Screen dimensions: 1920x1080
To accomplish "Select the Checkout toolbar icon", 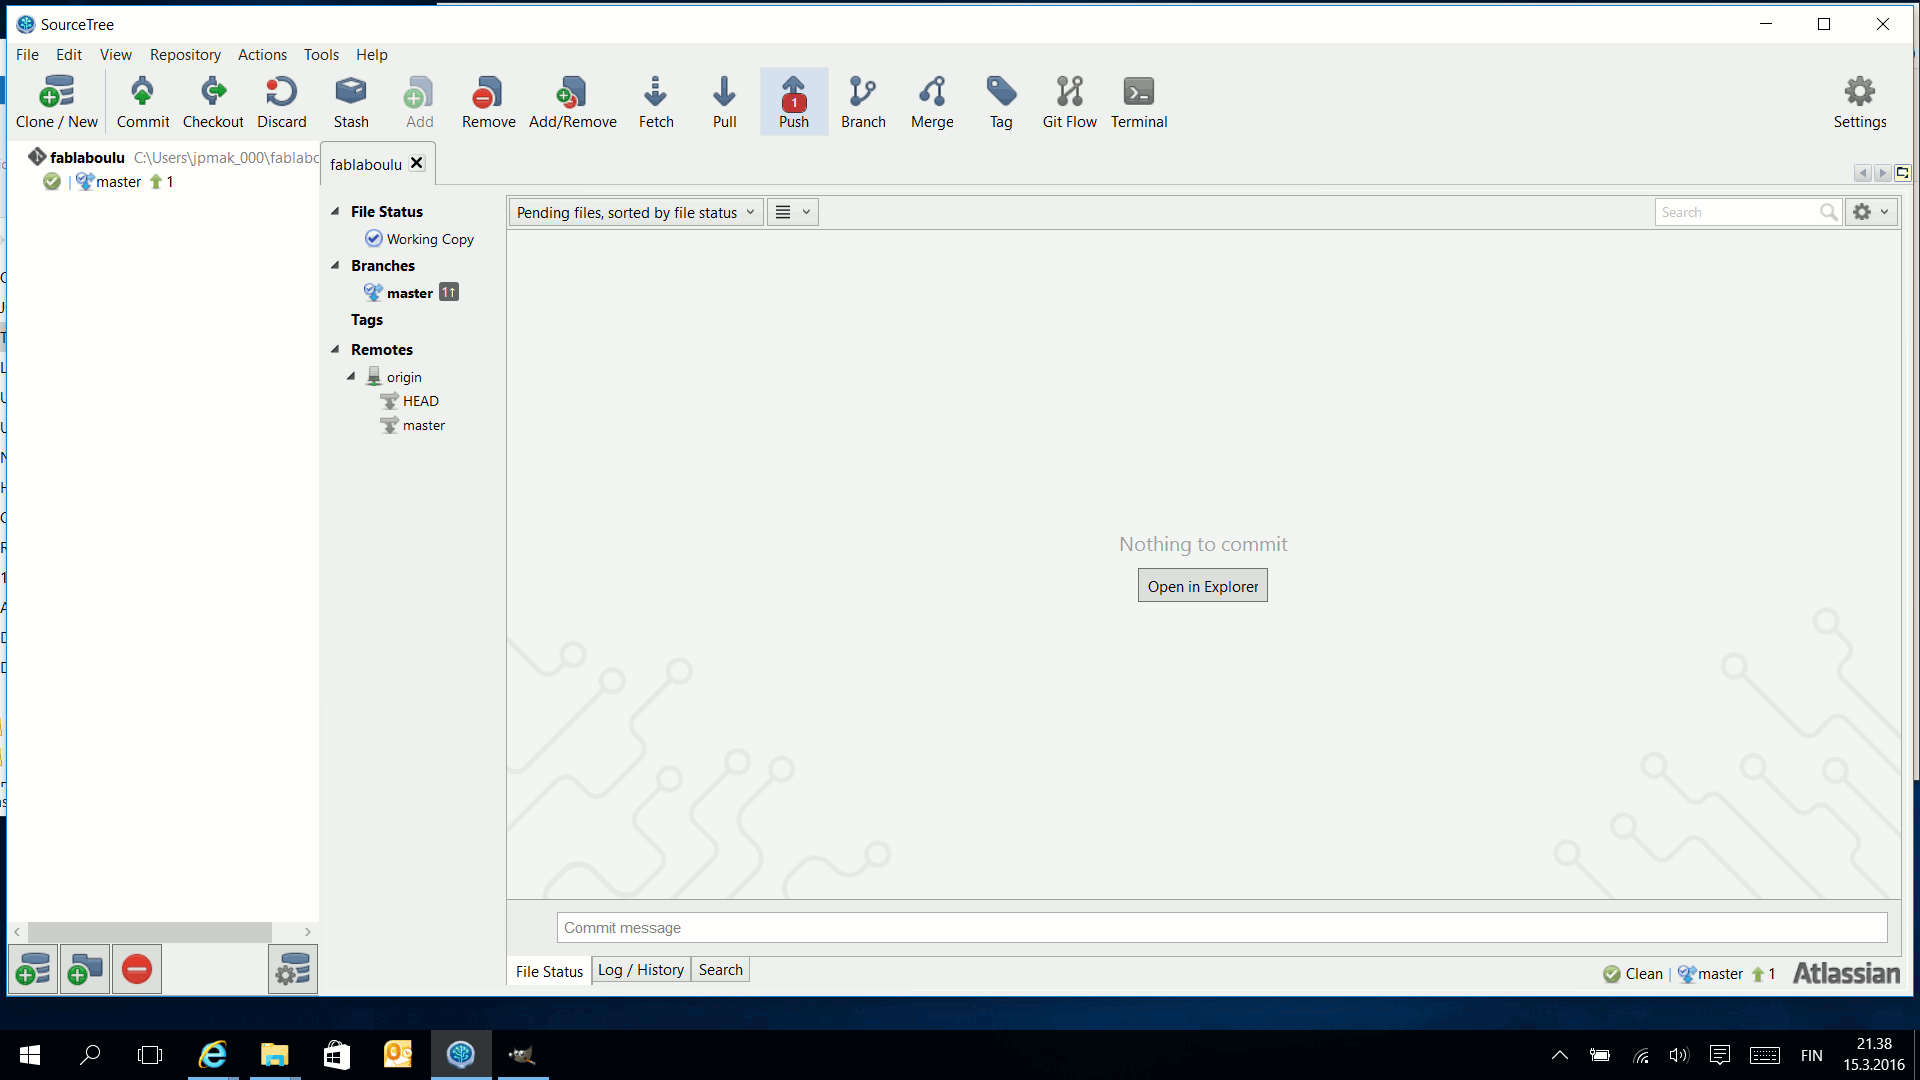I will pyautogui.click(x=213, y=102).
